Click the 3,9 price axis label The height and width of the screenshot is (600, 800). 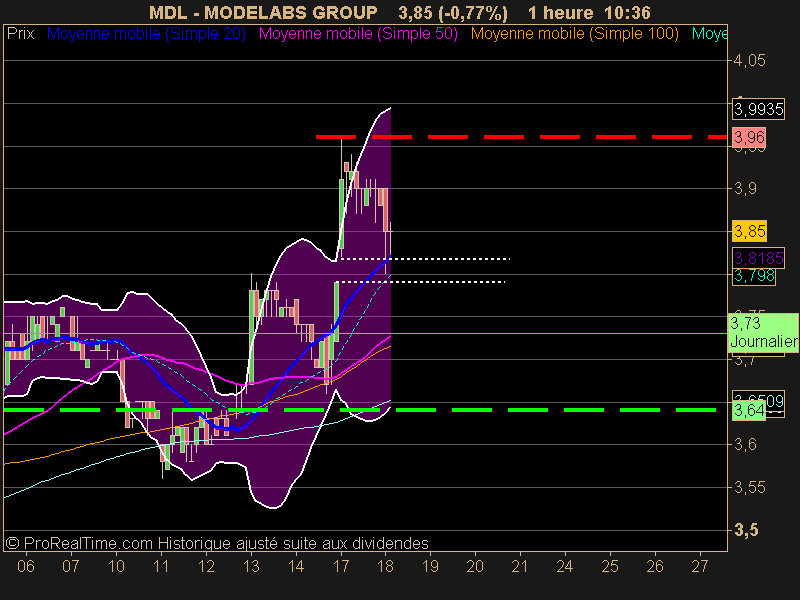point(745,188)
